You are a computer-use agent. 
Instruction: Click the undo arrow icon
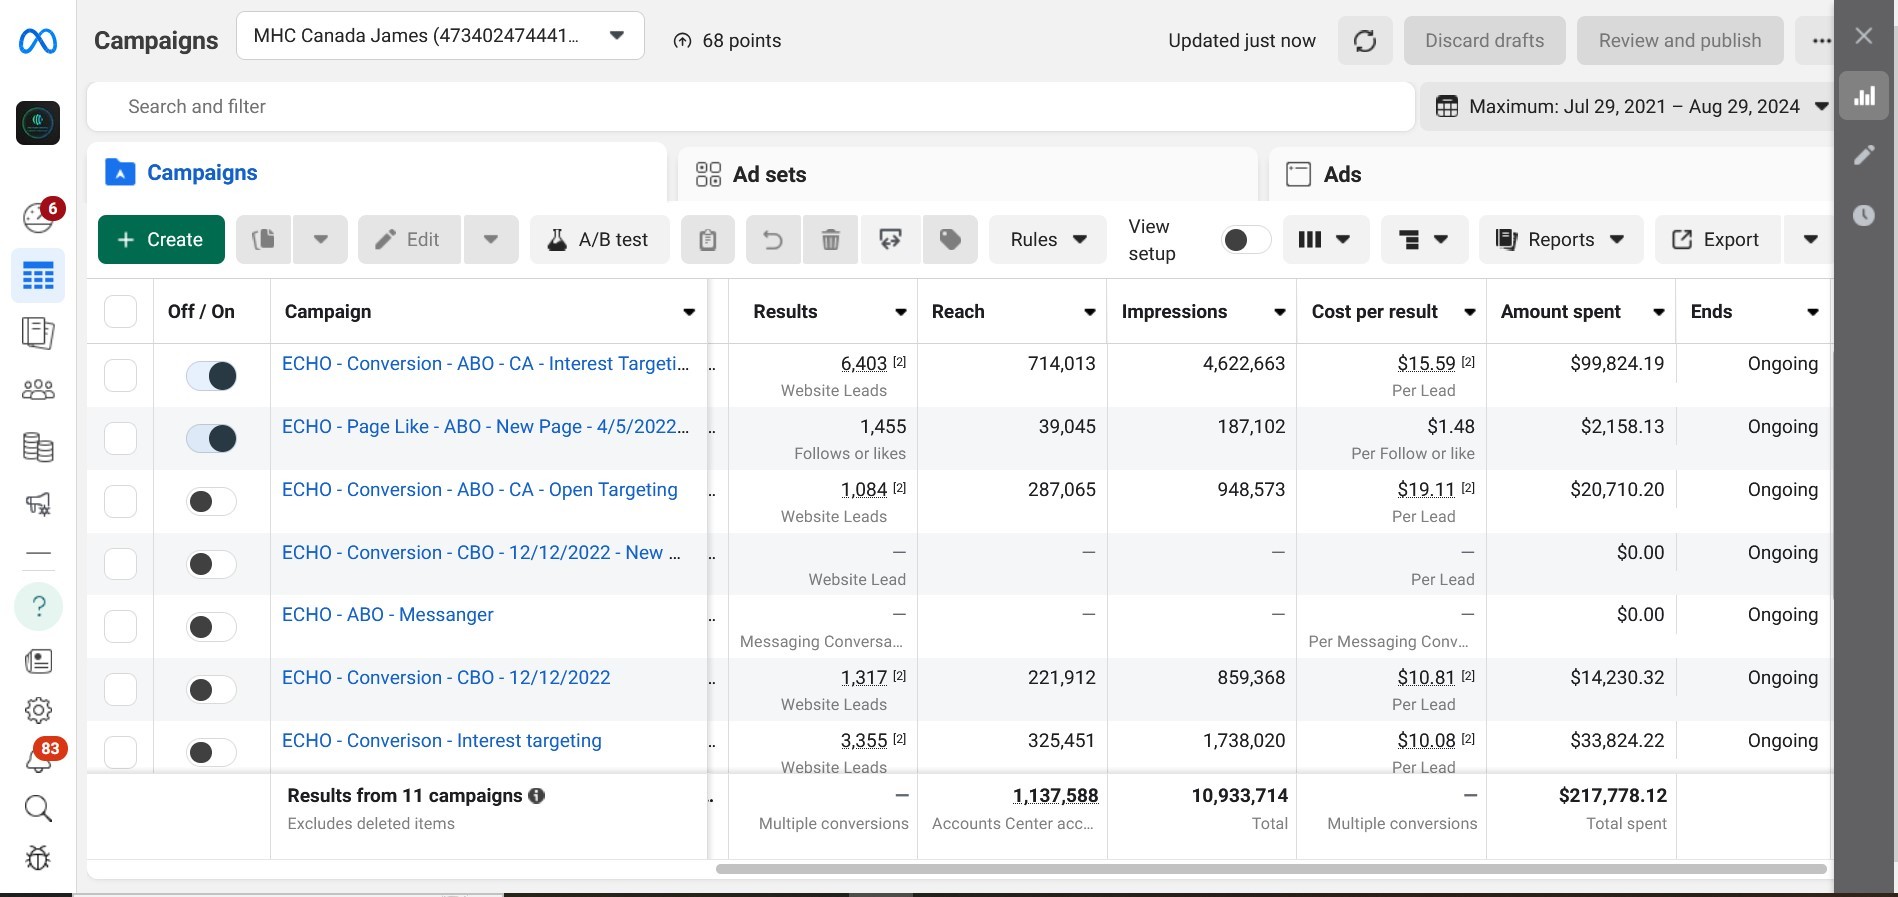click(x=773, y=240)
